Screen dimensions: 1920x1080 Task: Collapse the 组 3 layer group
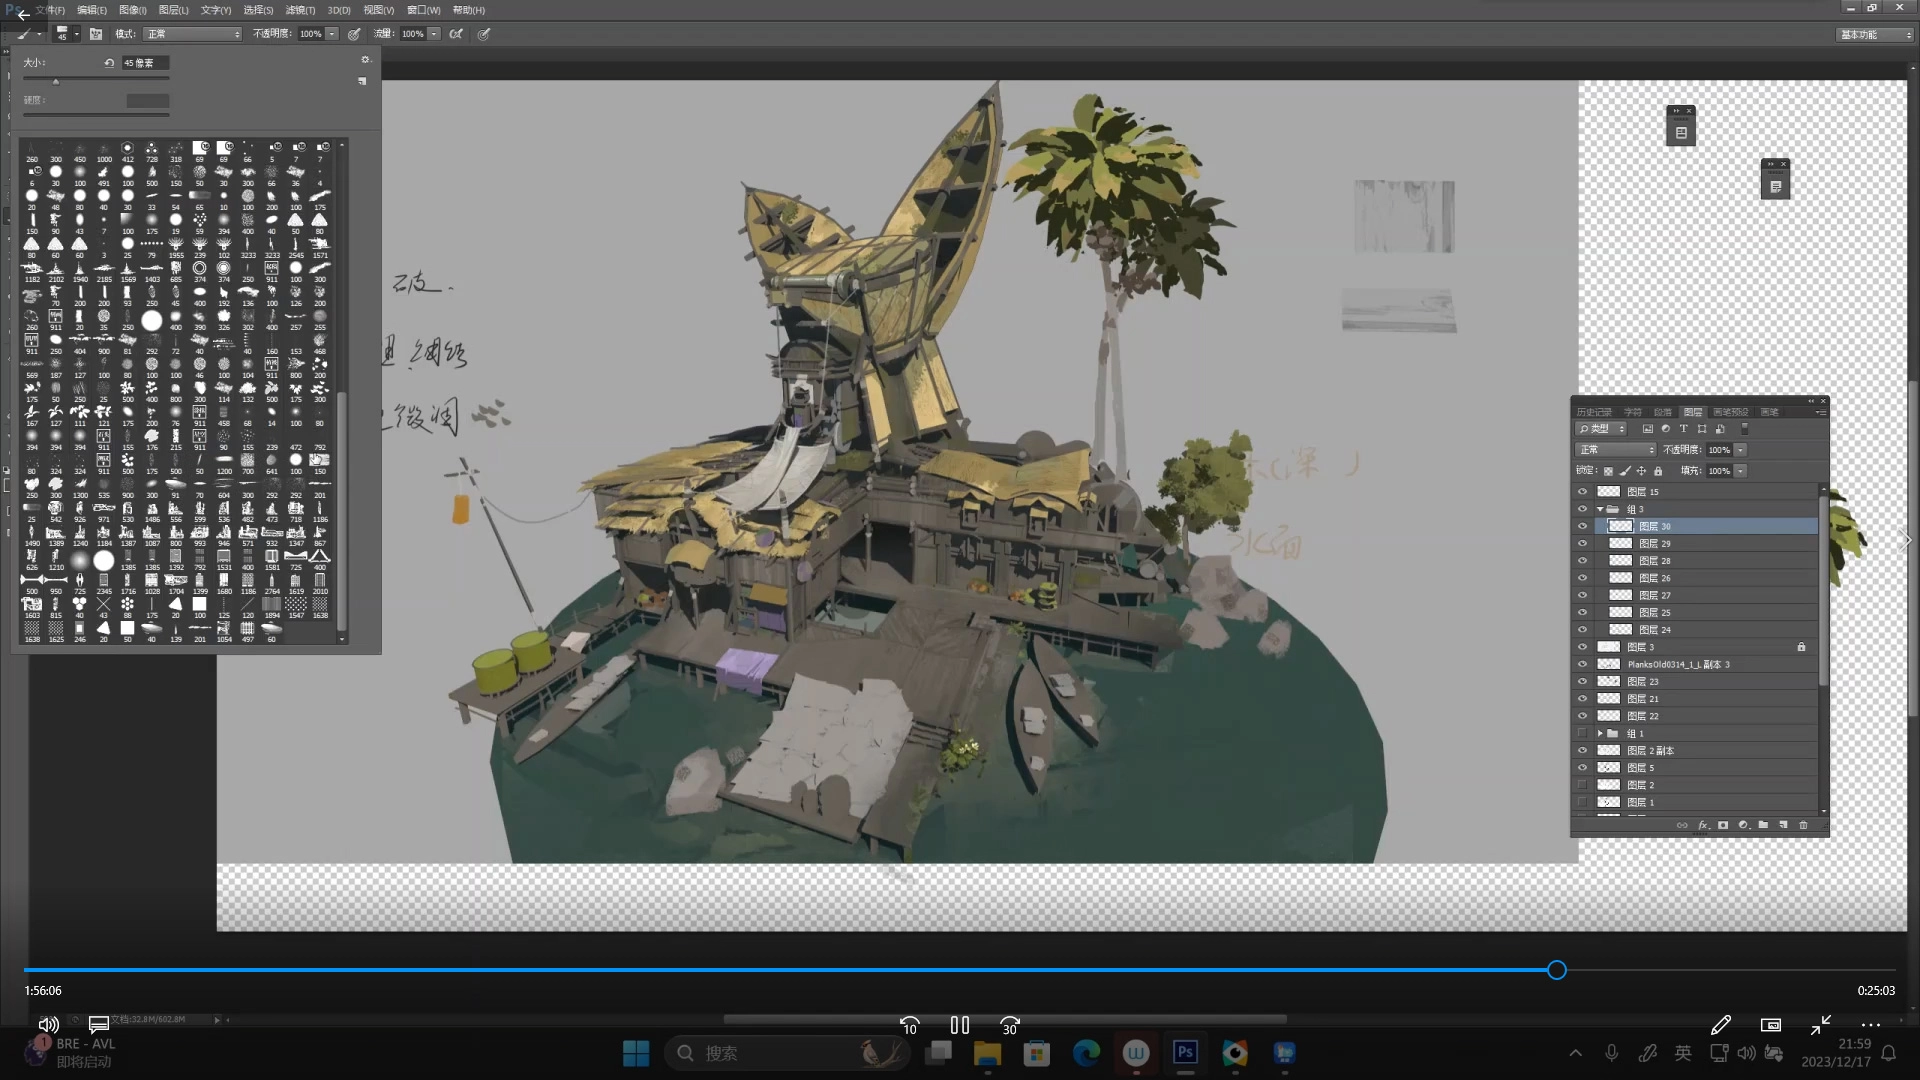coord(1600,509)
